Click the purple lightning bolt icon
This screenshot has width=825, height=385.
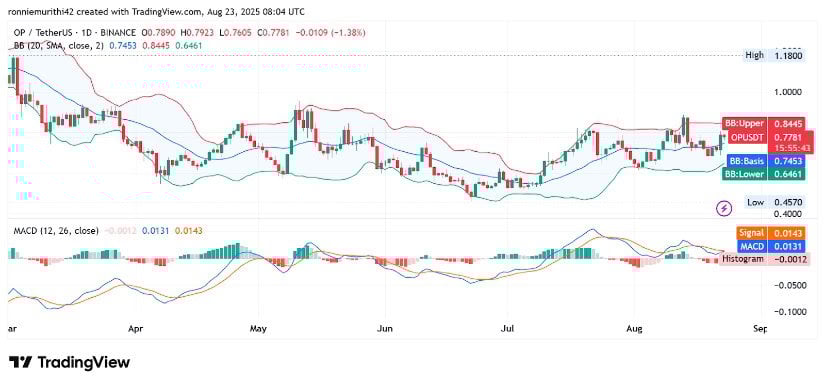725,209
